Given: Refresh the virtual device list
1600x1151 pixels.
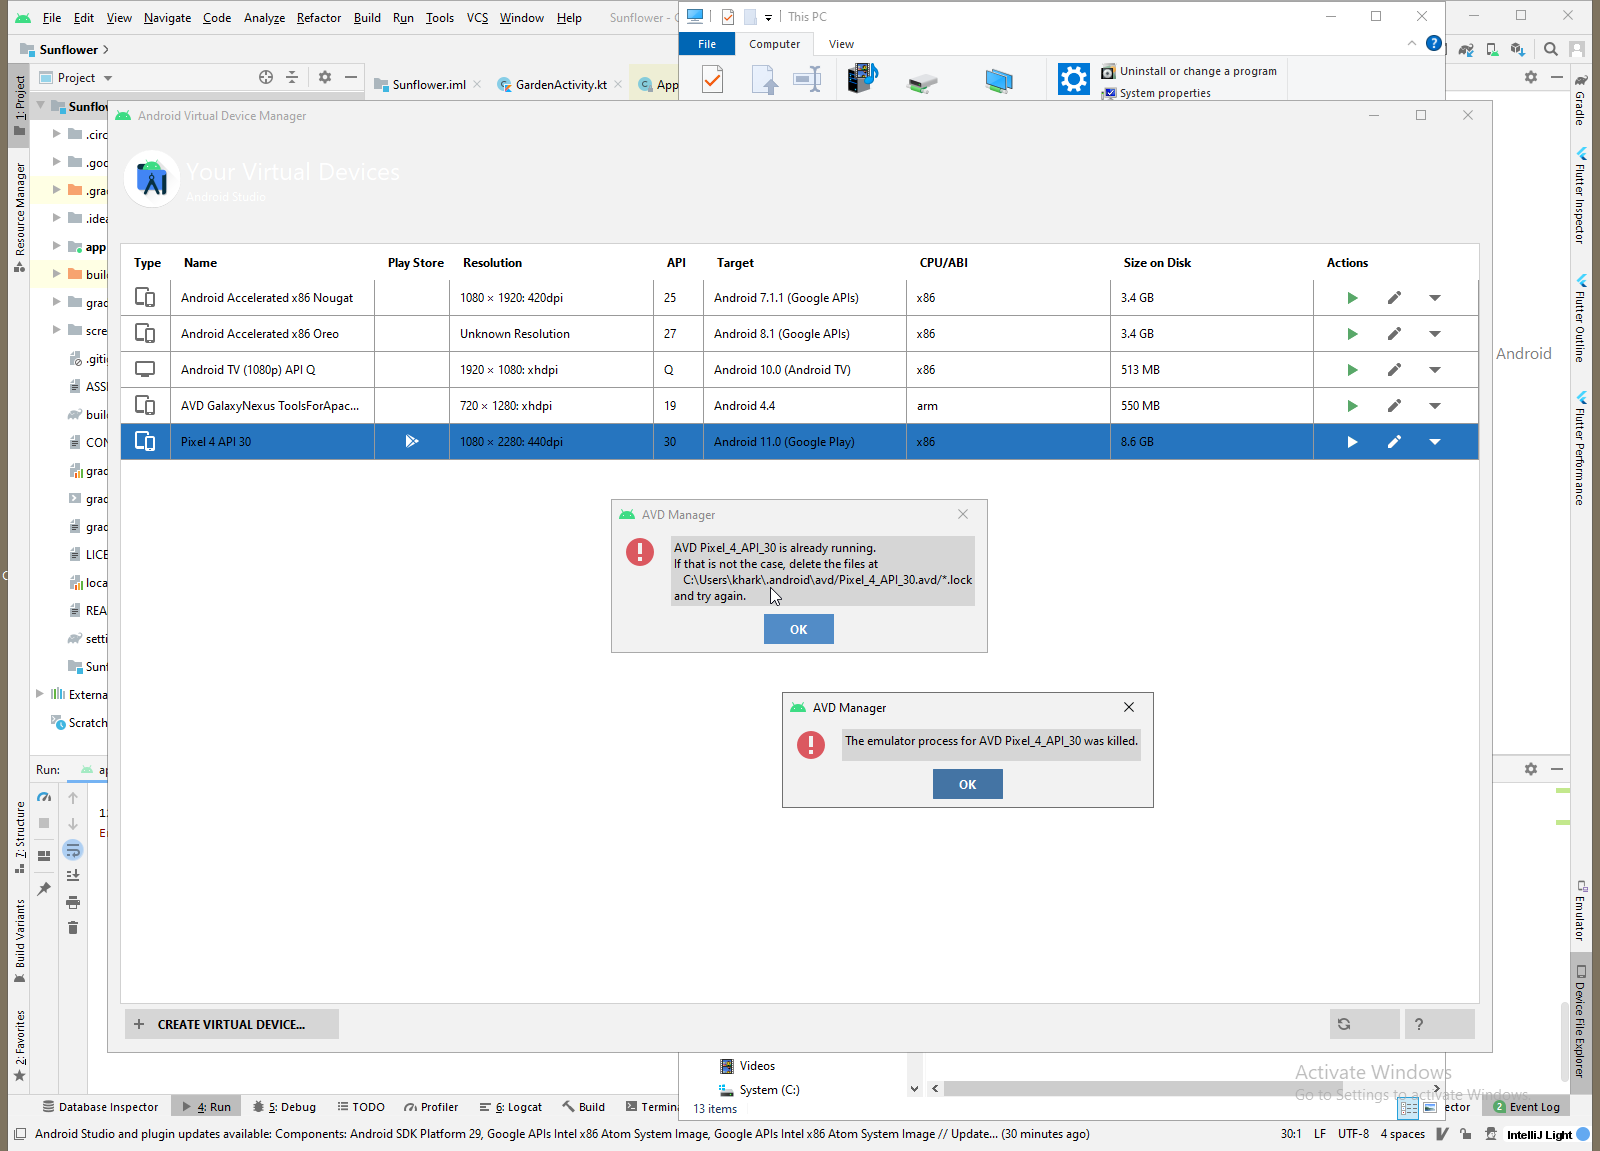Looking at the screenshot, I should click(x=1364, y=1024).
